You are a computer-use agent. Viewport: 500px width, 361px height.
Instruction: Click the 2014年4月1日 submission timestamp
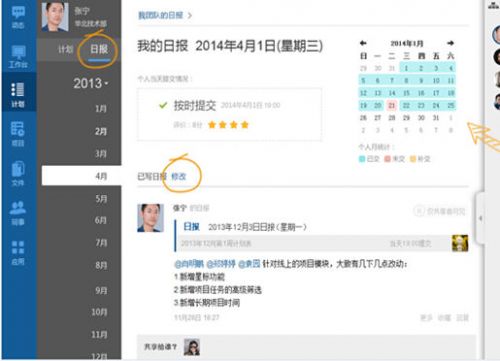[250, 106]
